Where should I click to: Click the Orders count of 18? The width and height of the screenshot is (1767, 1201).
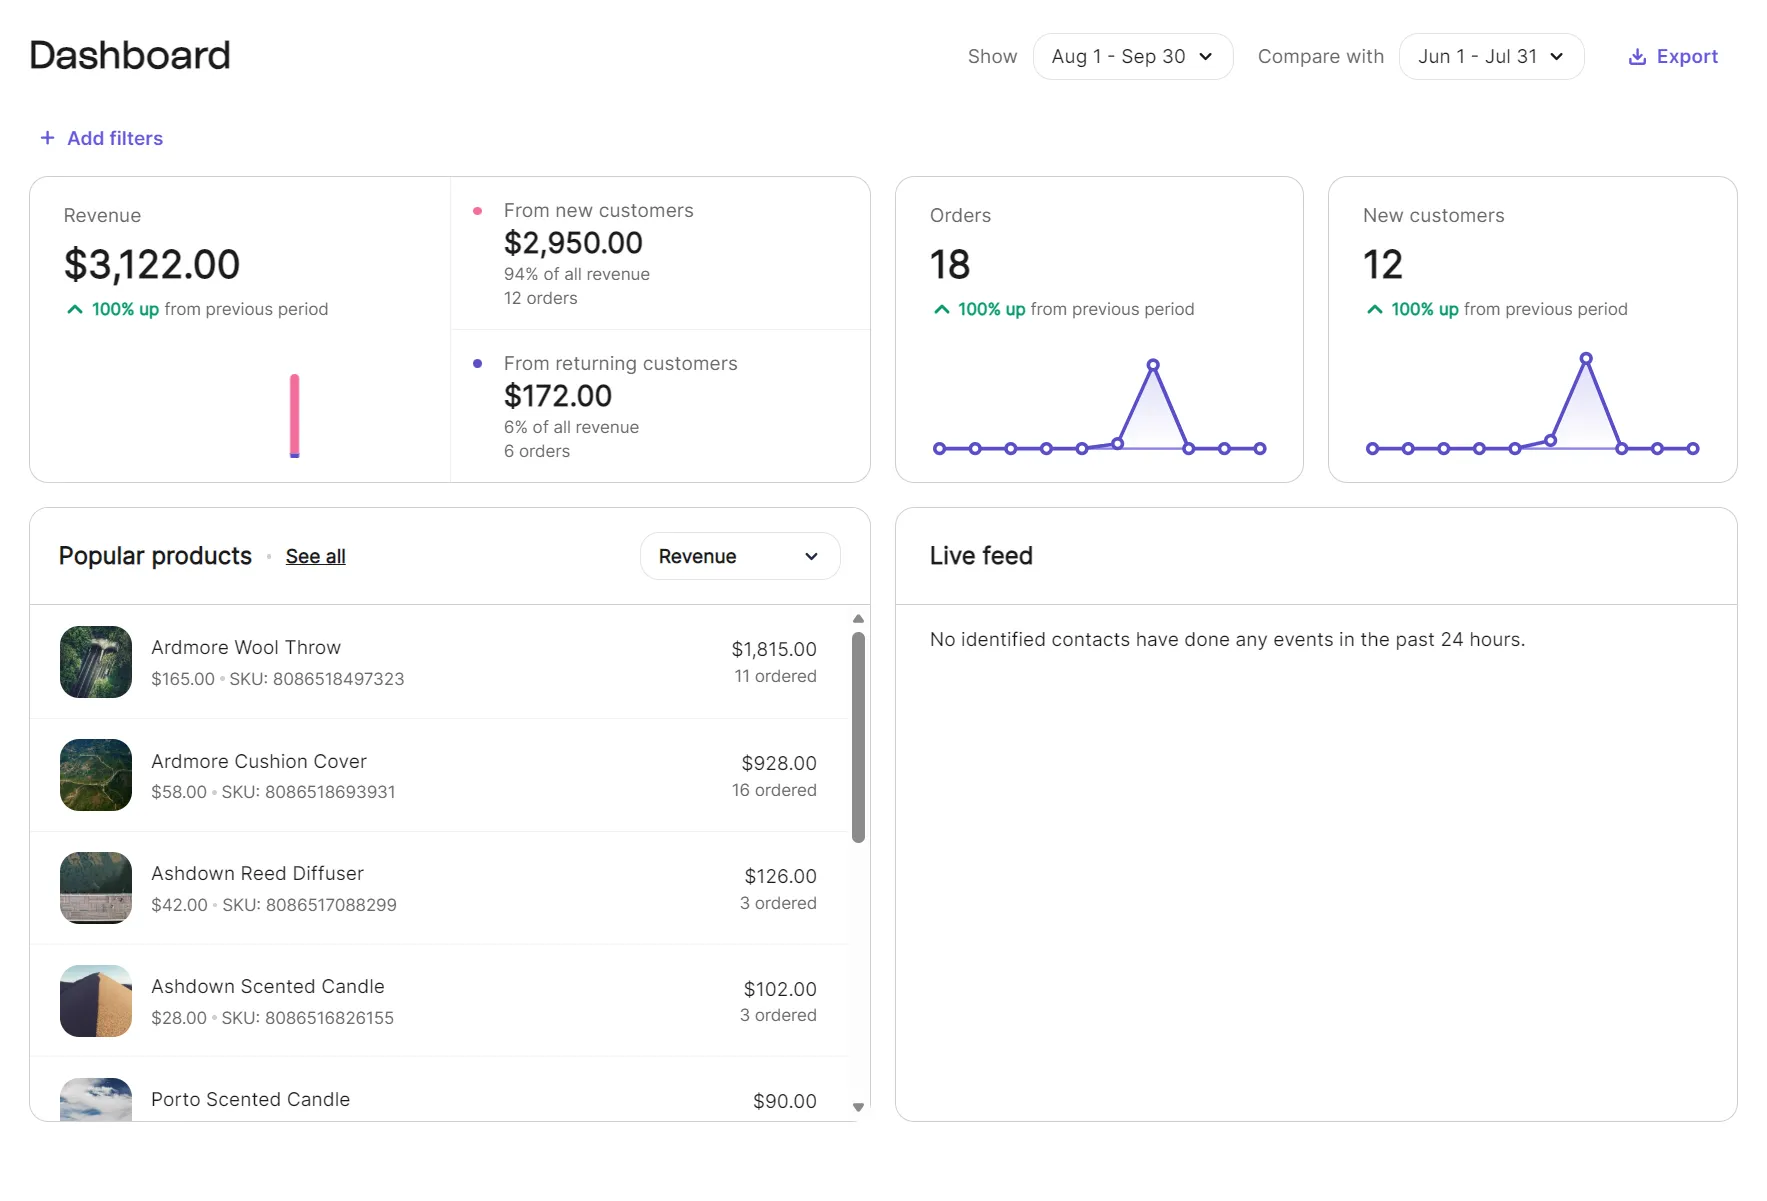(950, 265)
